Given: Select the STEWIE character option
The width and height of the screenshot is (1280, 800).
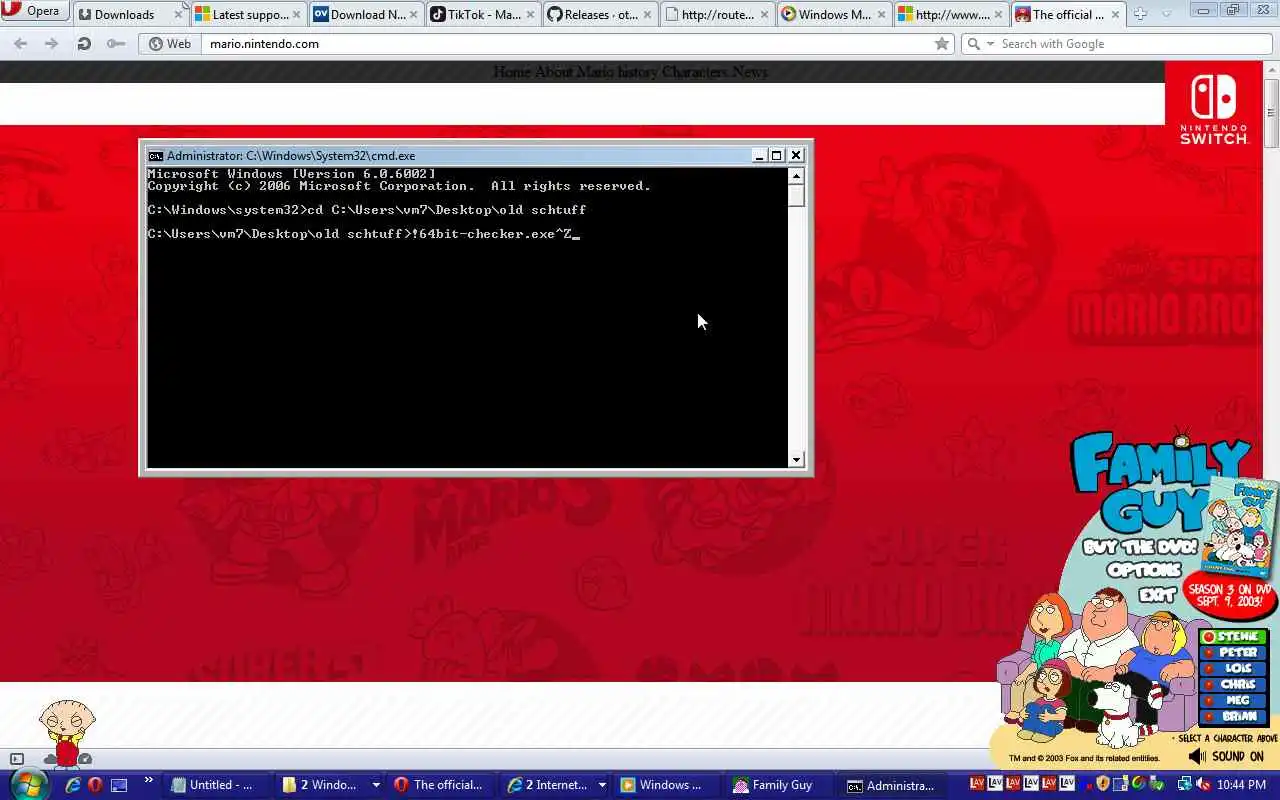Looking at the screenshot, I should 1233,637.
